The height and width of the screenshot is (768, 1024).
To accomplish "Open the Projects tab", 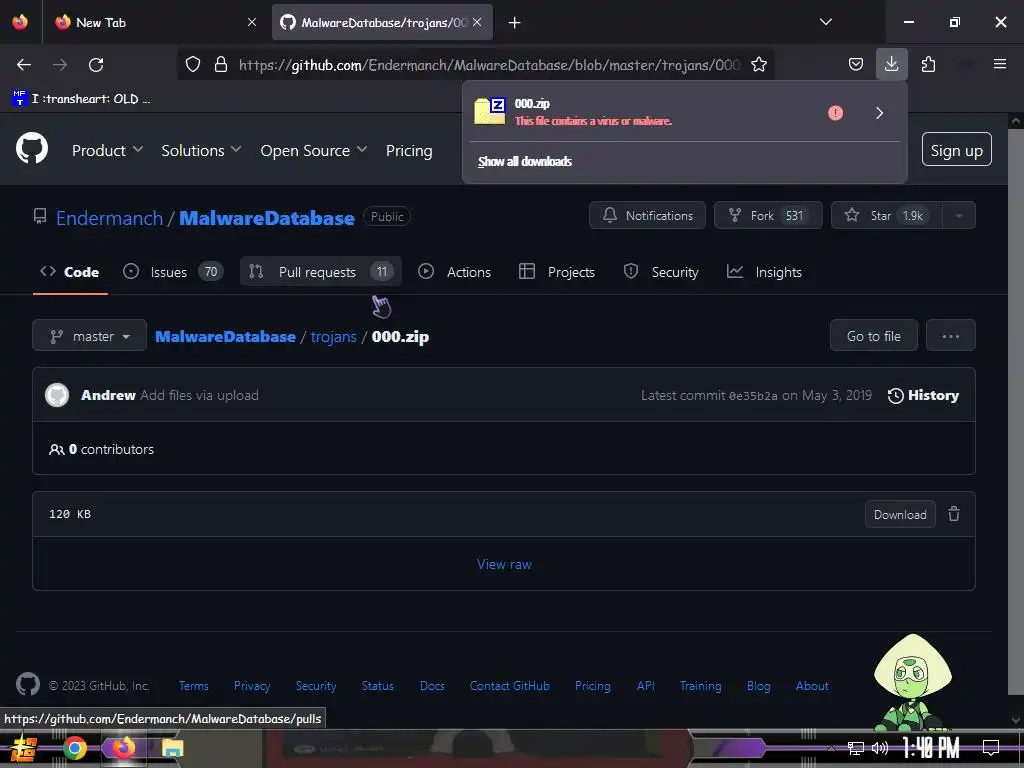I will tap(556, 272).
